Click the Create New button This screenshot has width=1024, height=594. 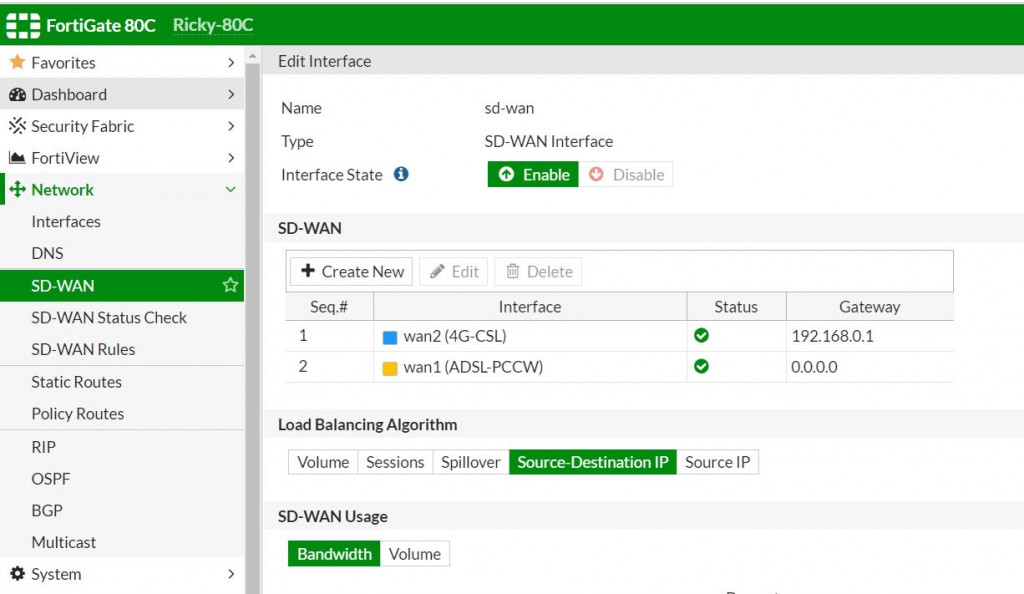point(351,271)
